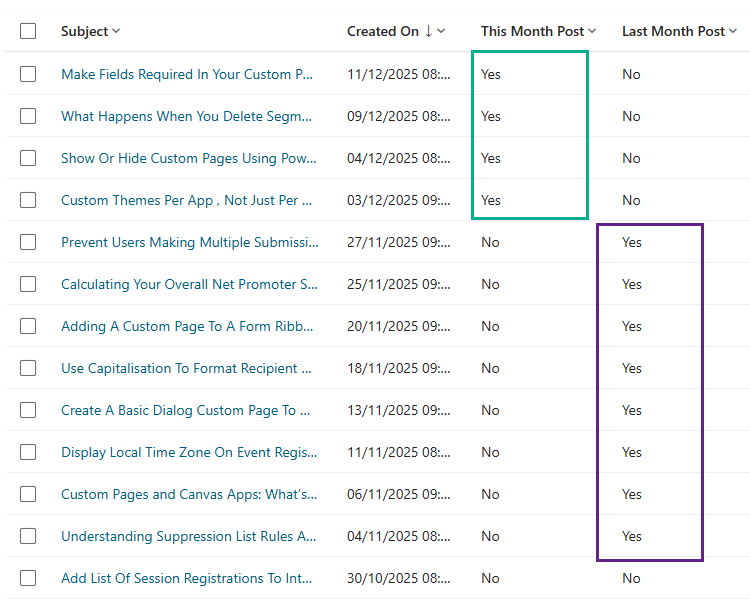Screen dimensions: 750x608
Task: Open 'Display Local Time Zone On Event Regis...'
Action: (x=189, y=452)
